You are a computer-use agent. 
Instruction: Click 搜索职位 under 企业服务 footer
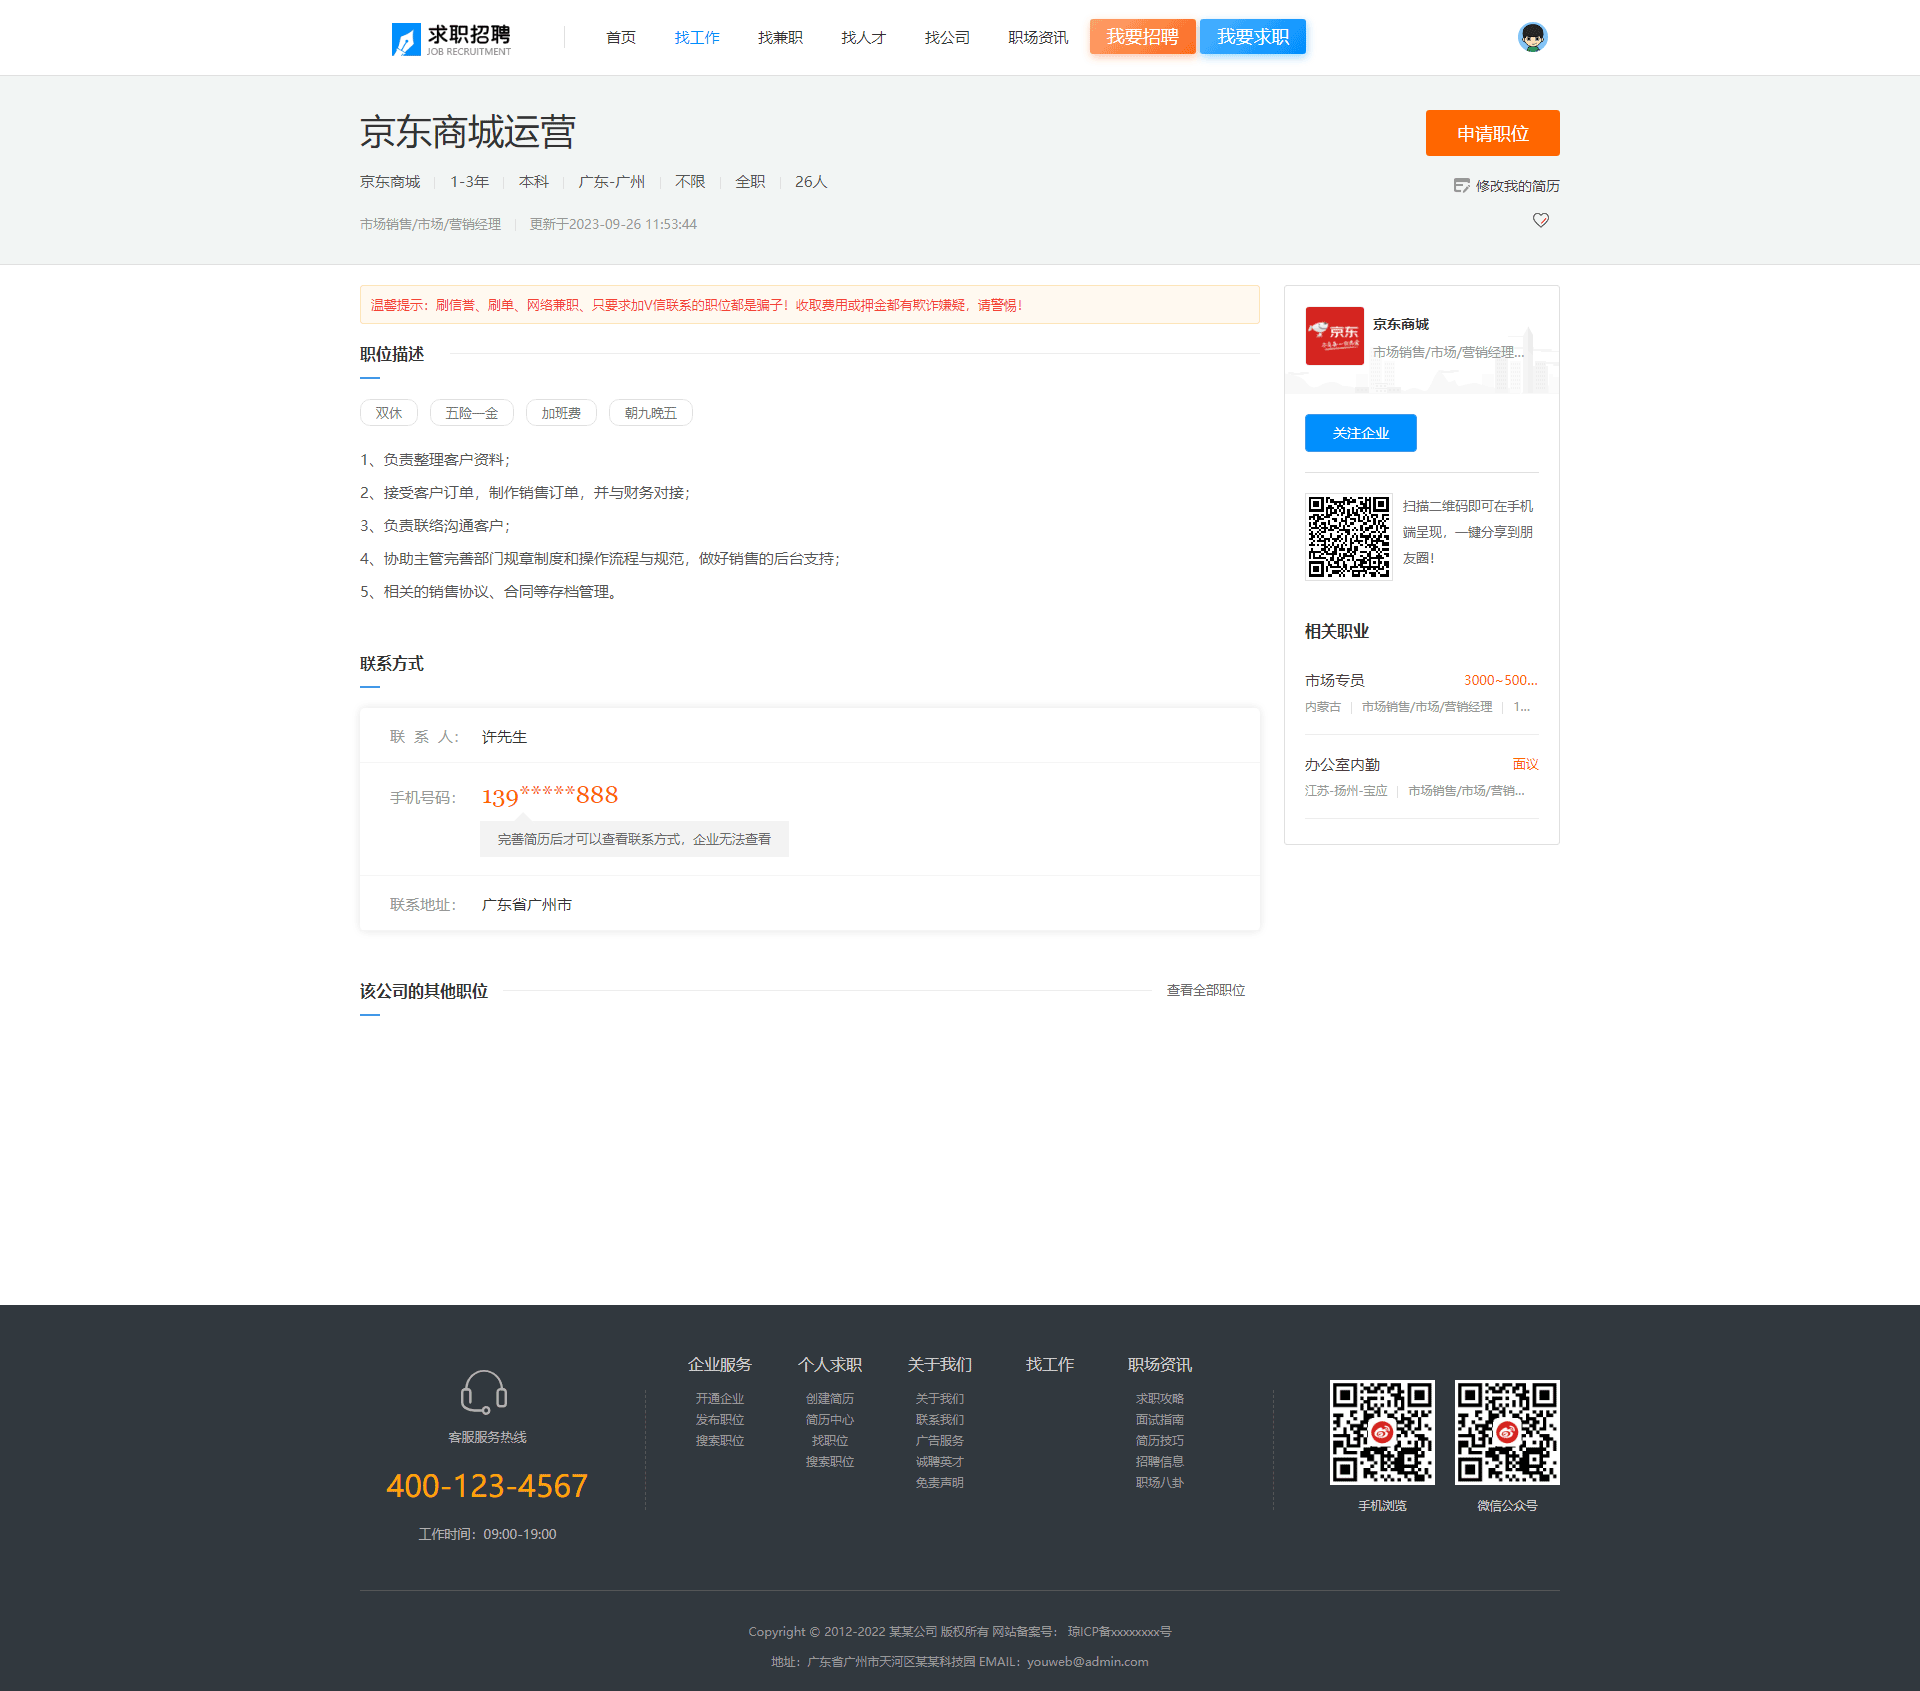720,1441
